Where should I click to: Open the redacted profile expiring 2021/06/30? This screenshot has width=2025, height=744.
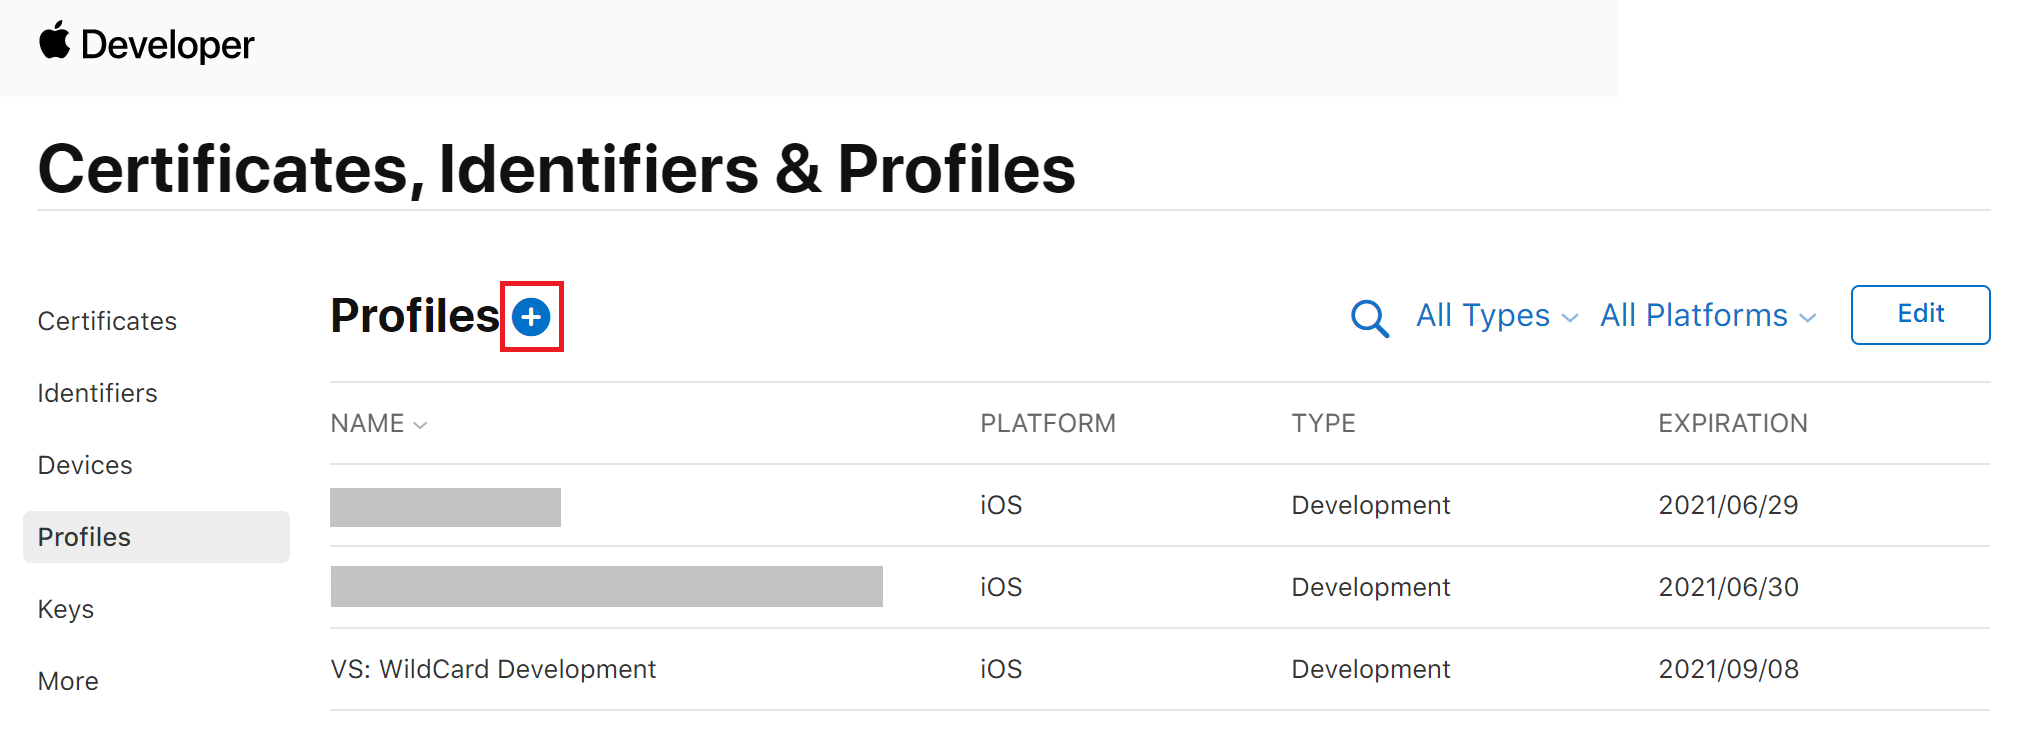pos(606,586)
